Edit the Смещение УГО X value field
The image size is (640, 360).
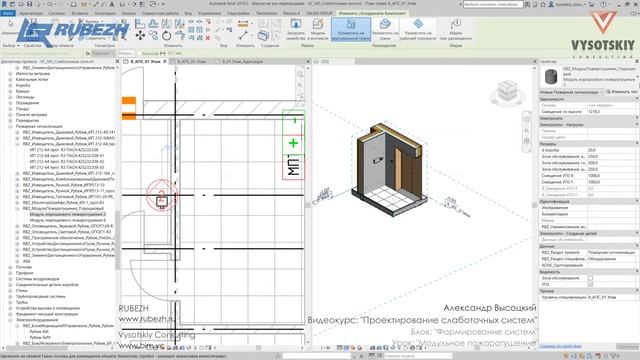[611, 176]
